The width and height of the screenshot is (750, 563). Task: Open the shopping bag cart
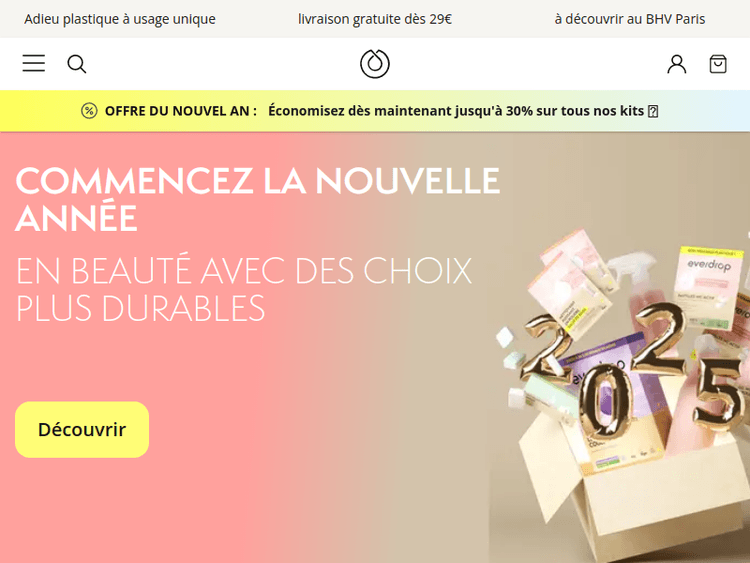point(717,64)
